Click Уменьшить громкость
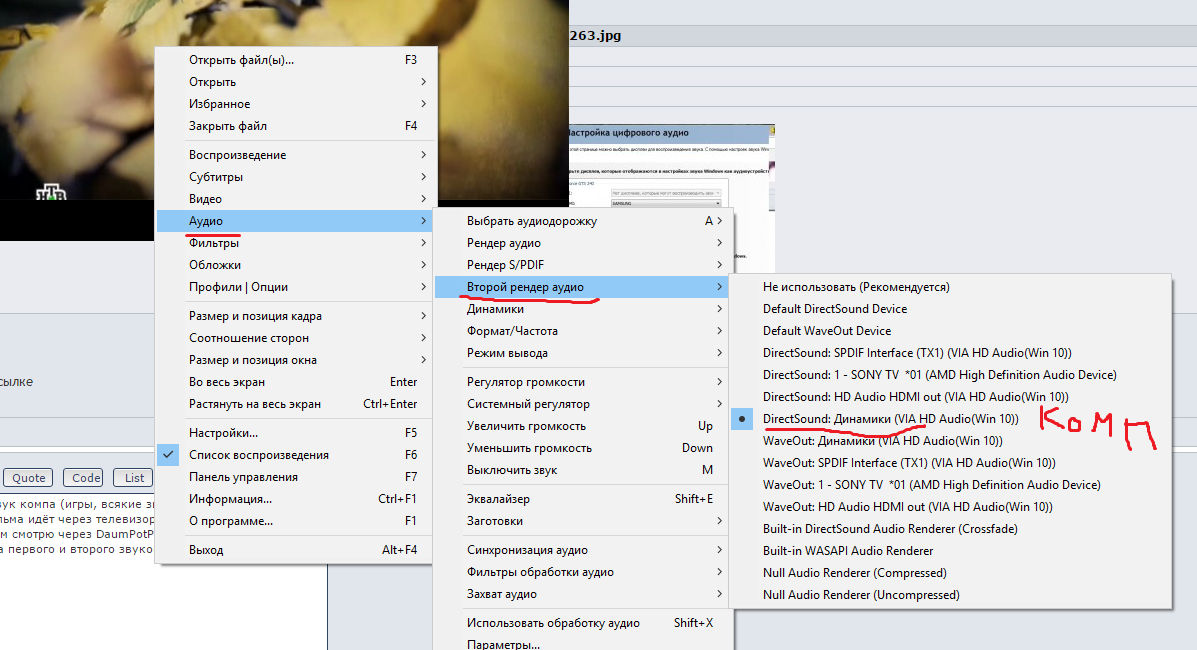1197x650 pixels. click(582, 448)
